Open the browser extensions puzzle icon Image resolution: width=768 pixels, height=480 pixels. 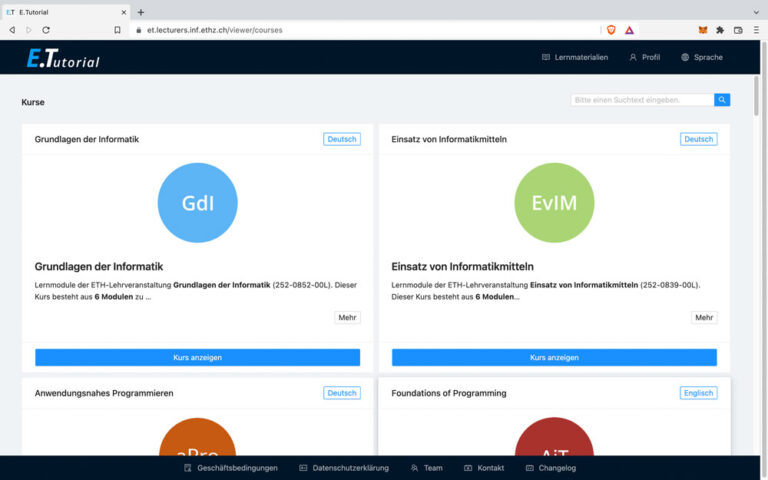720,30
